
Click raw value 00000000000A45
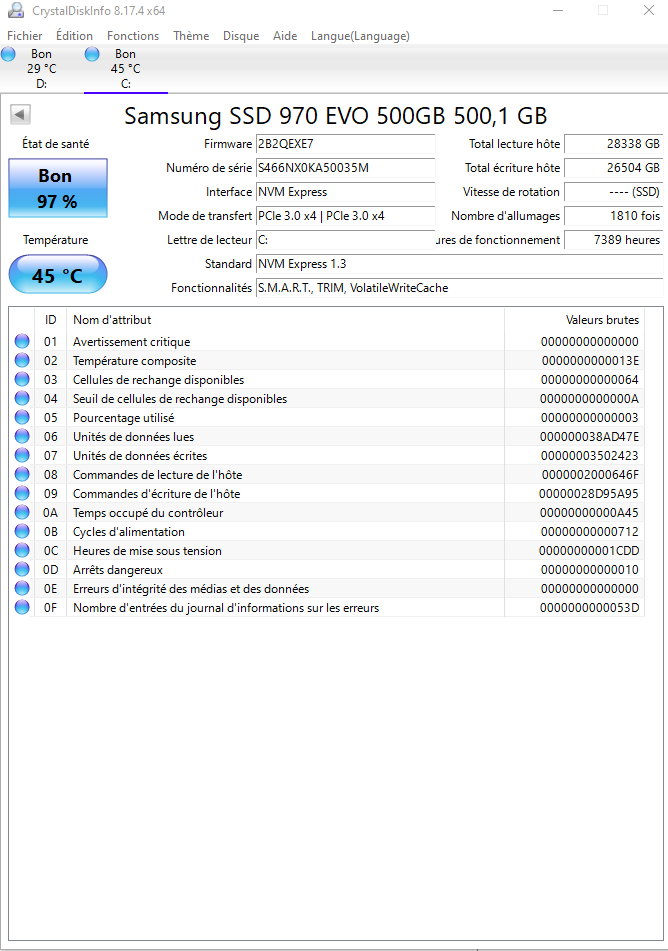(589, 512)
